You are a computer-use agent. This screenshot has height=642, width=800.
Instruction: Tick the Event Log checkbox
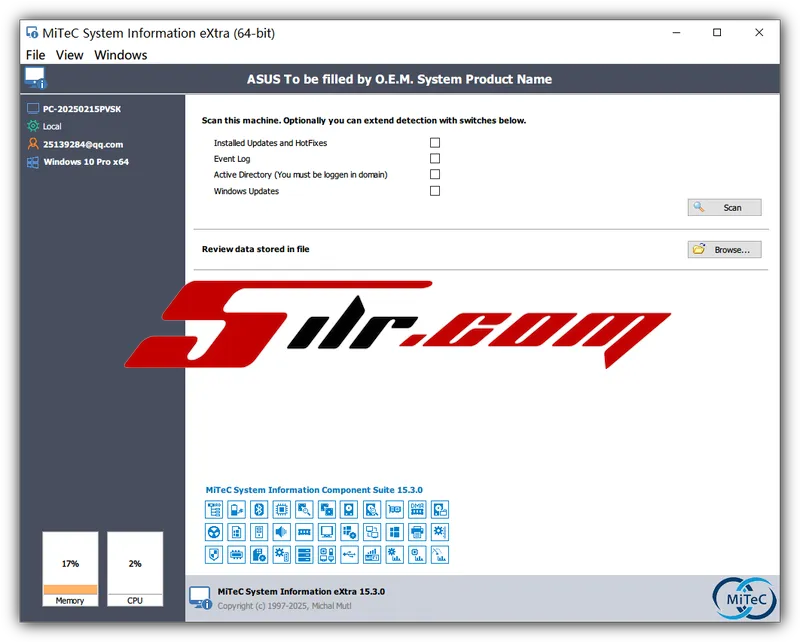point(435,158)
